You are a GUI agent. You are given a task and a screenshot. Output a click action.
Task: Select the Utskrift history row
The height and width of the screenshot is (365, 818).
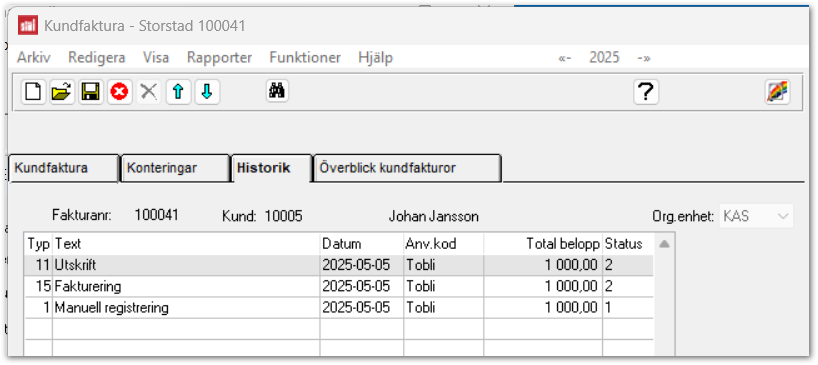pos(339,265)
